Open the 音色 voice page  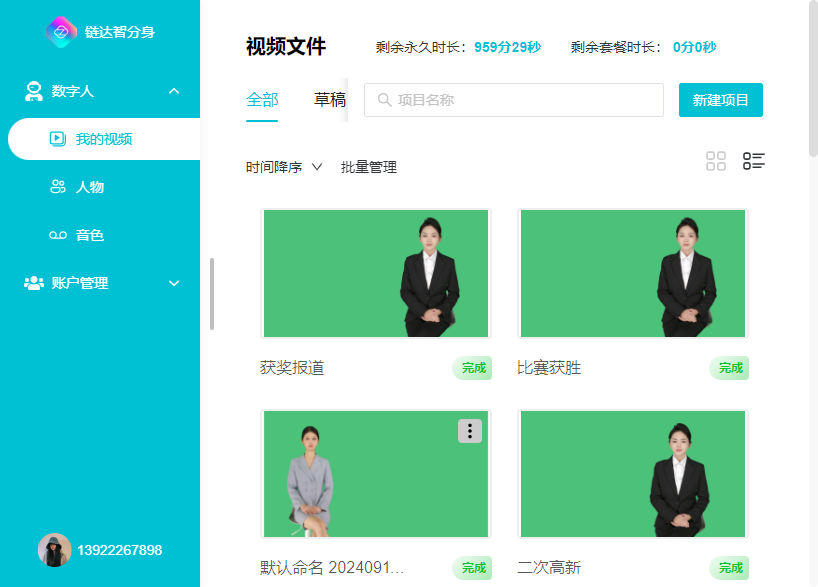click(89, 235)
